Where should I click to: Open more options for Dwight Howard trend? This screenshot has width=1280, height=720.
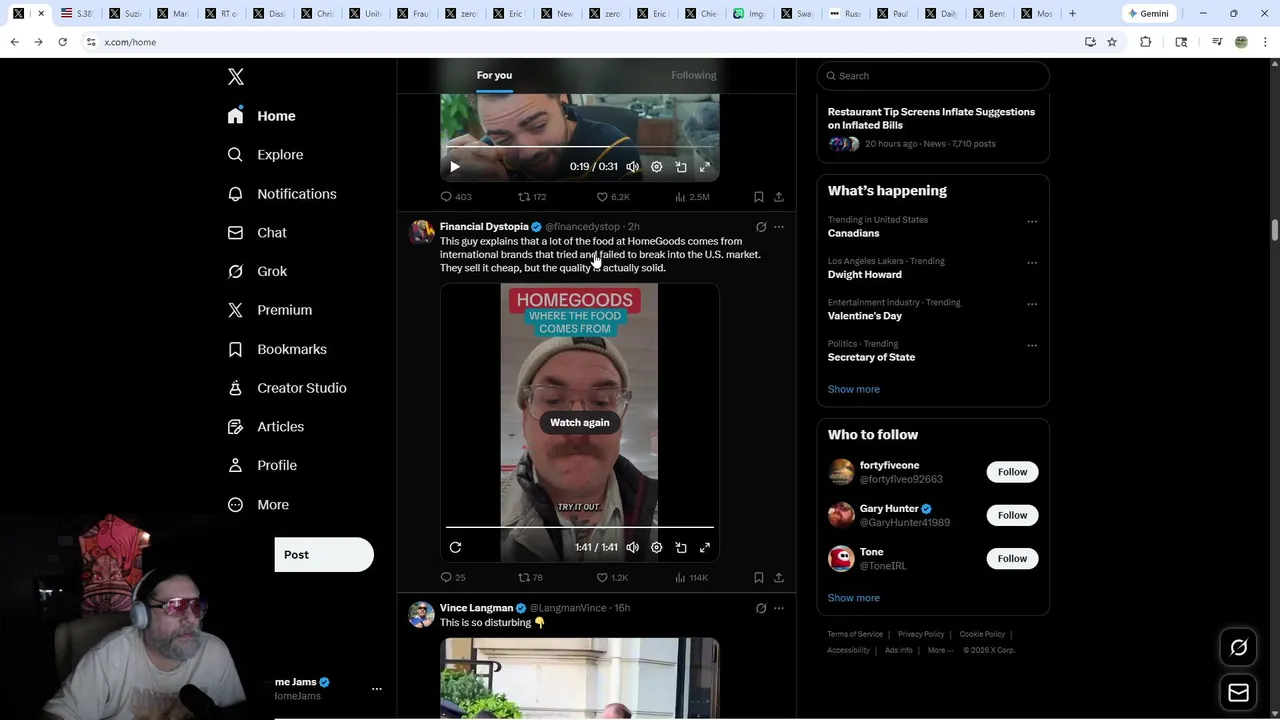pos(1032,263)
